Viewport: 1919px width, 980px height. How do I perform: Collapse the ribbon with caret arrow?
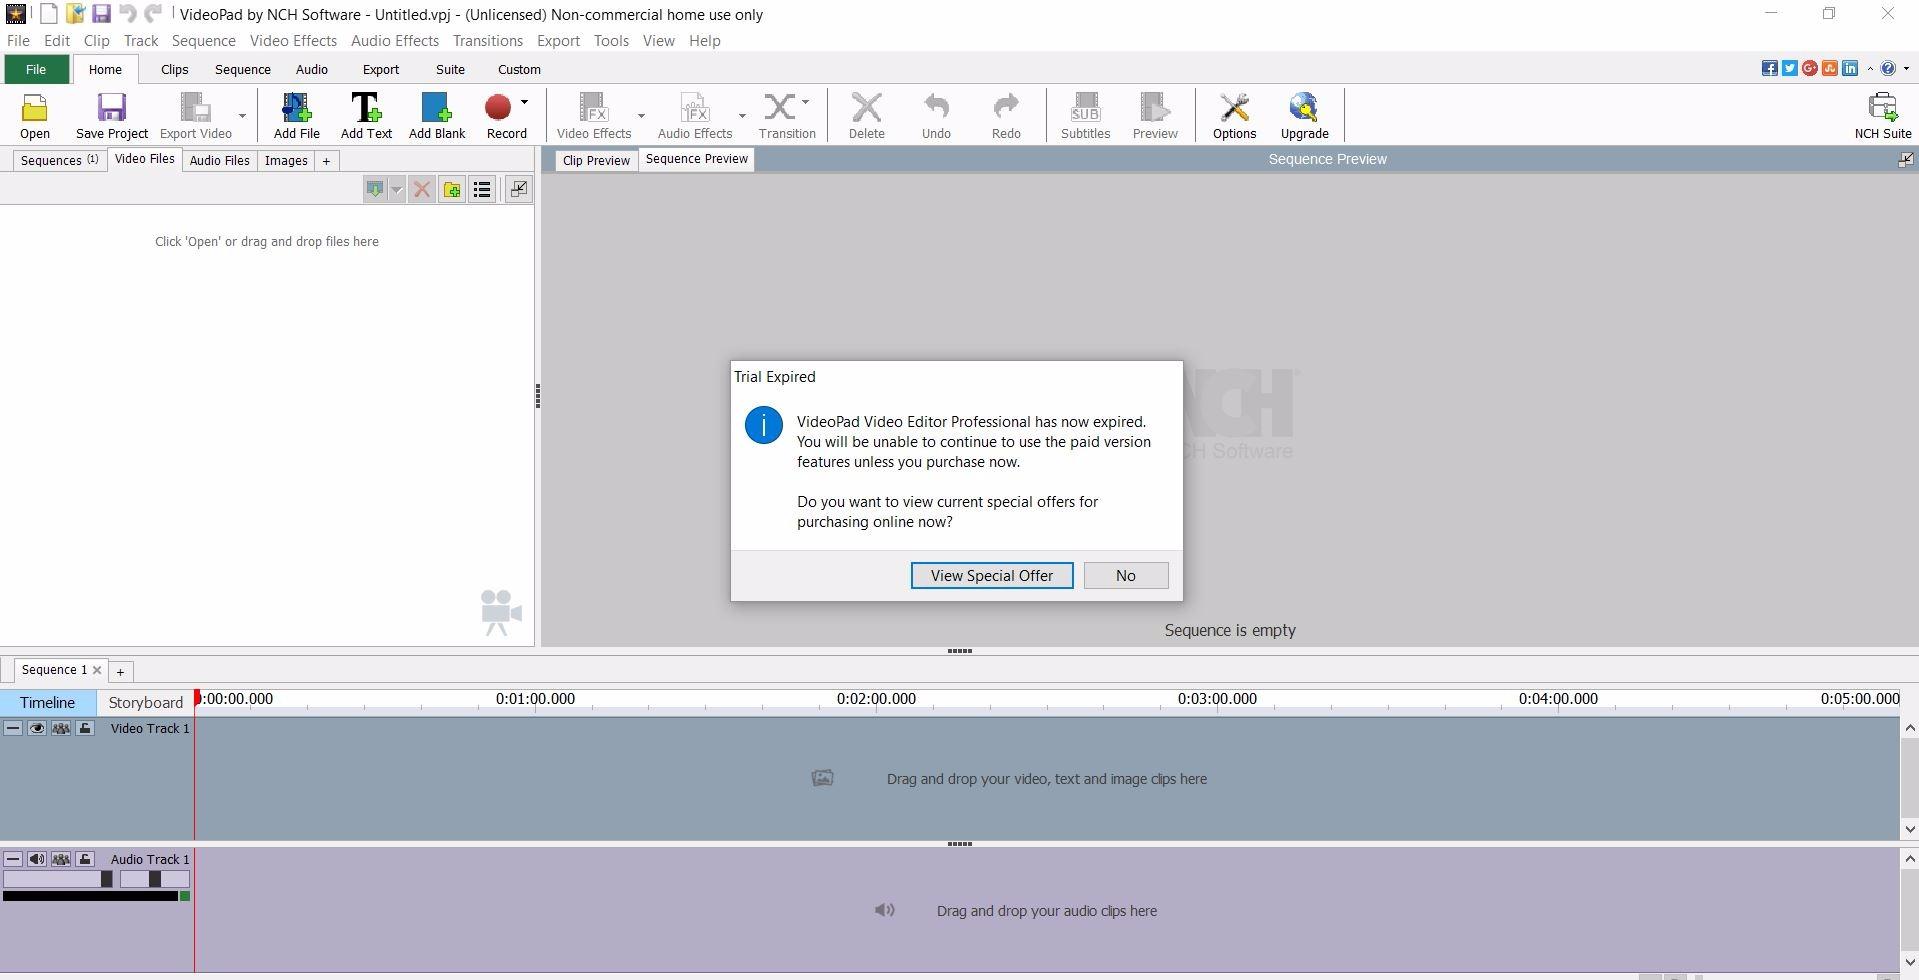coord(1870,69)
